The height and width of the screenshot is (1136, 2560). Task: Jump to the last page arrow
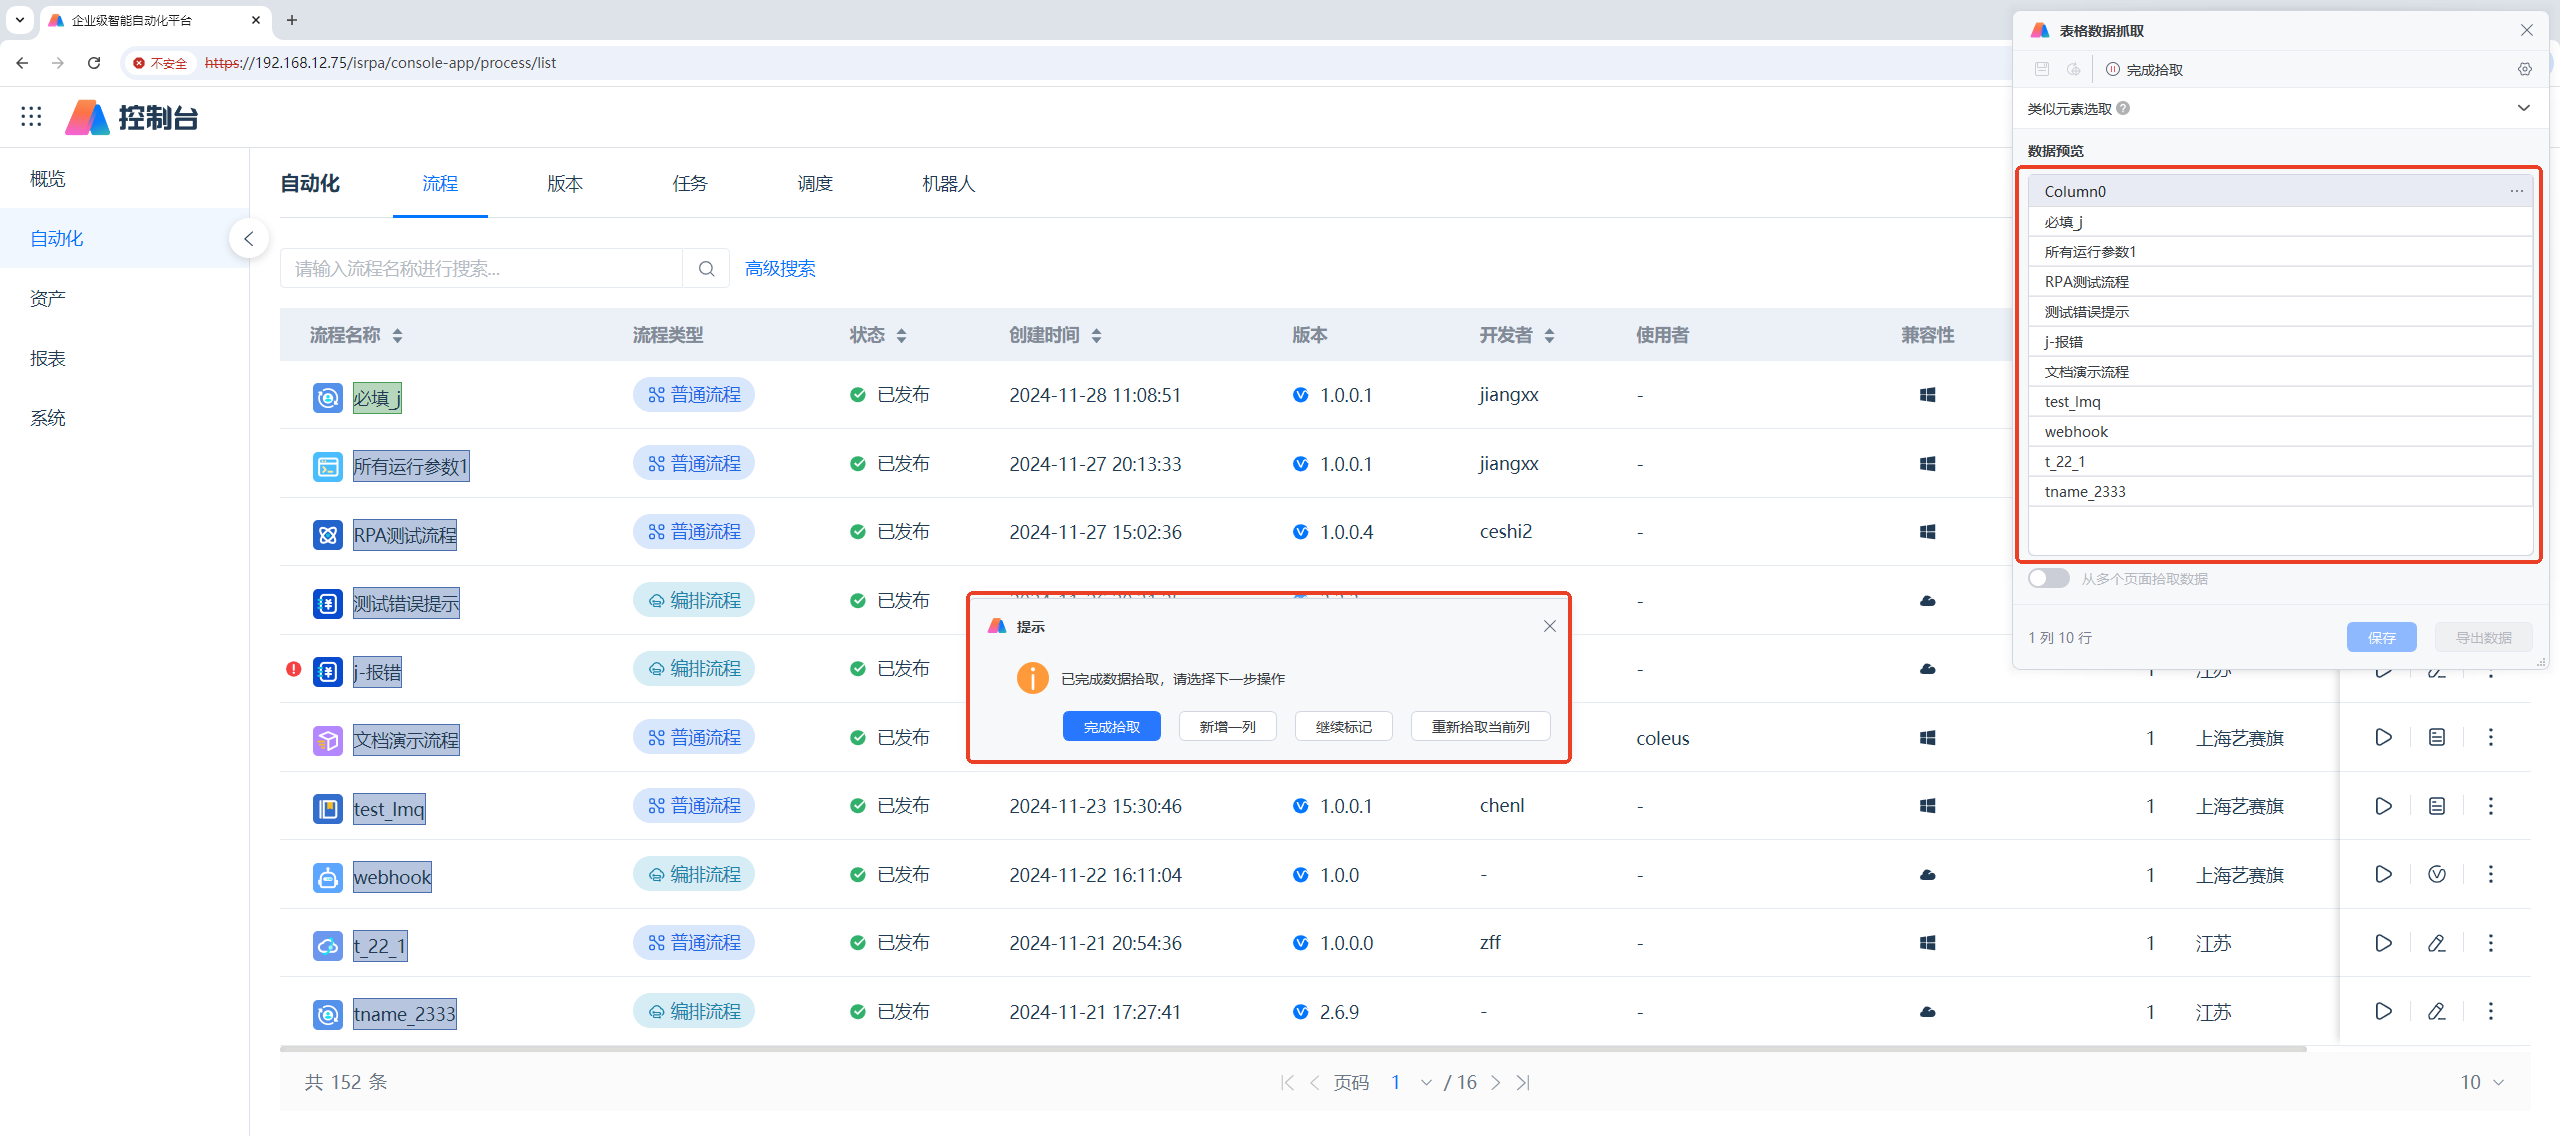(1523, 1082)
